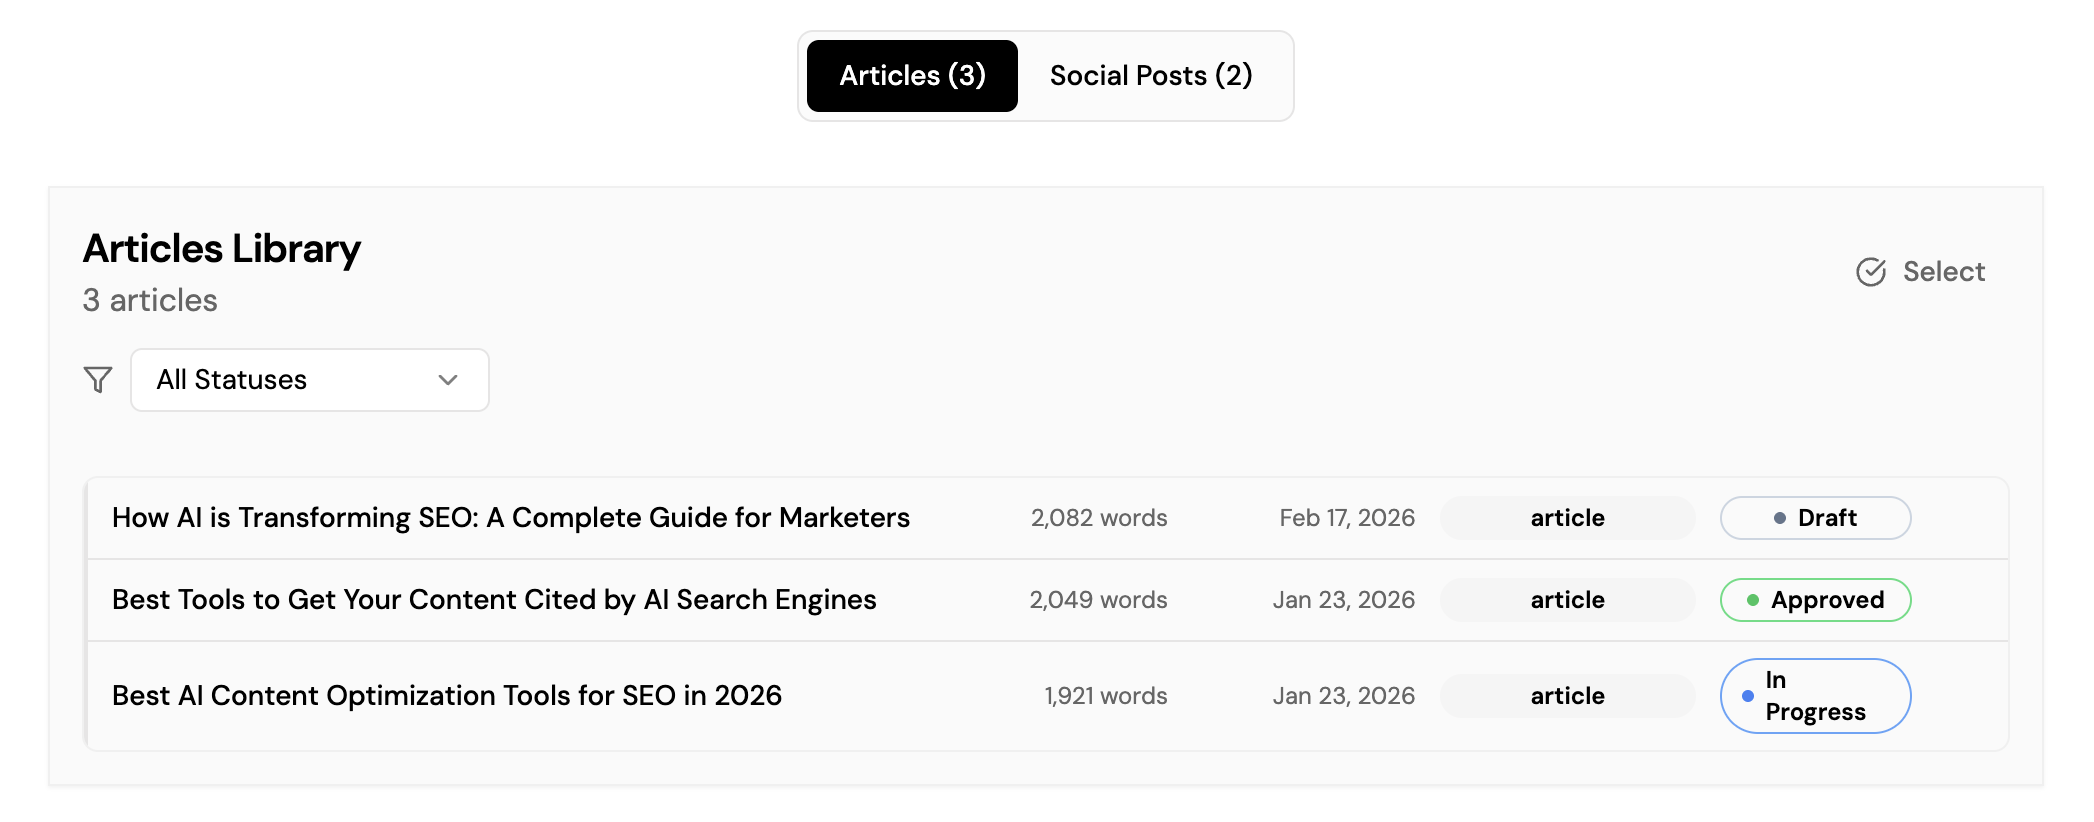The image size is (2094, 822).
Task: Click the blue dot on In Progress badge
Action: tap(1747, 696)
